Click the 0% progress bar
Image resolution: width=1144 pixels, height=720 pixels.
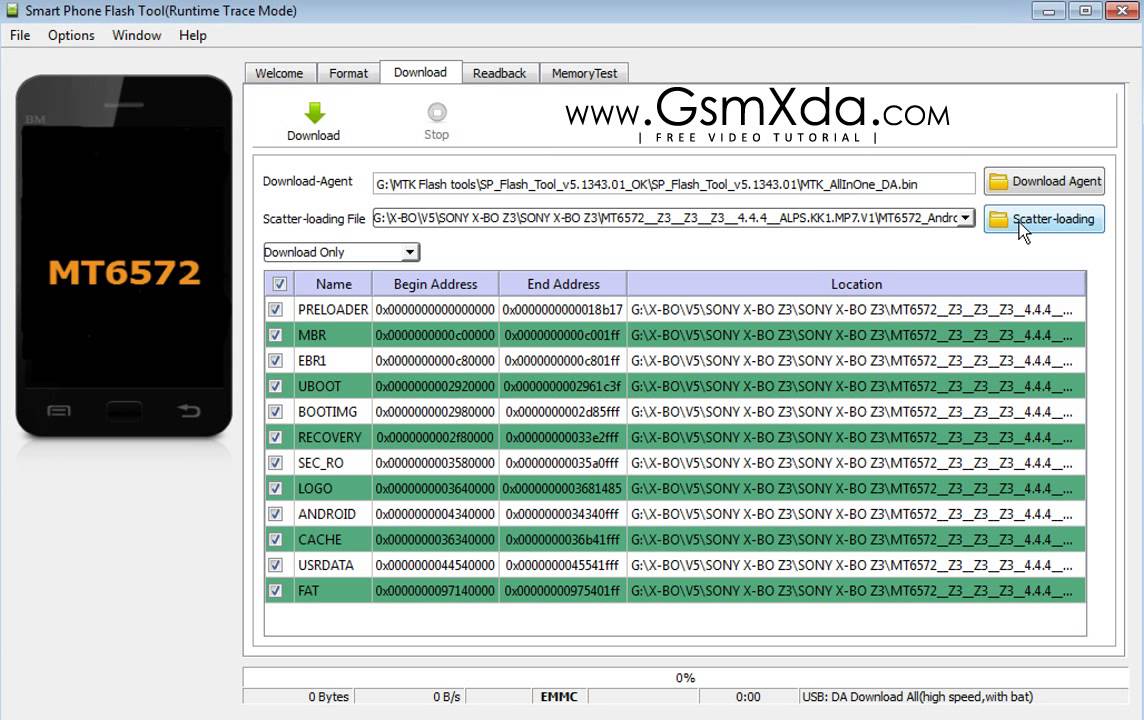pos(684,678)
